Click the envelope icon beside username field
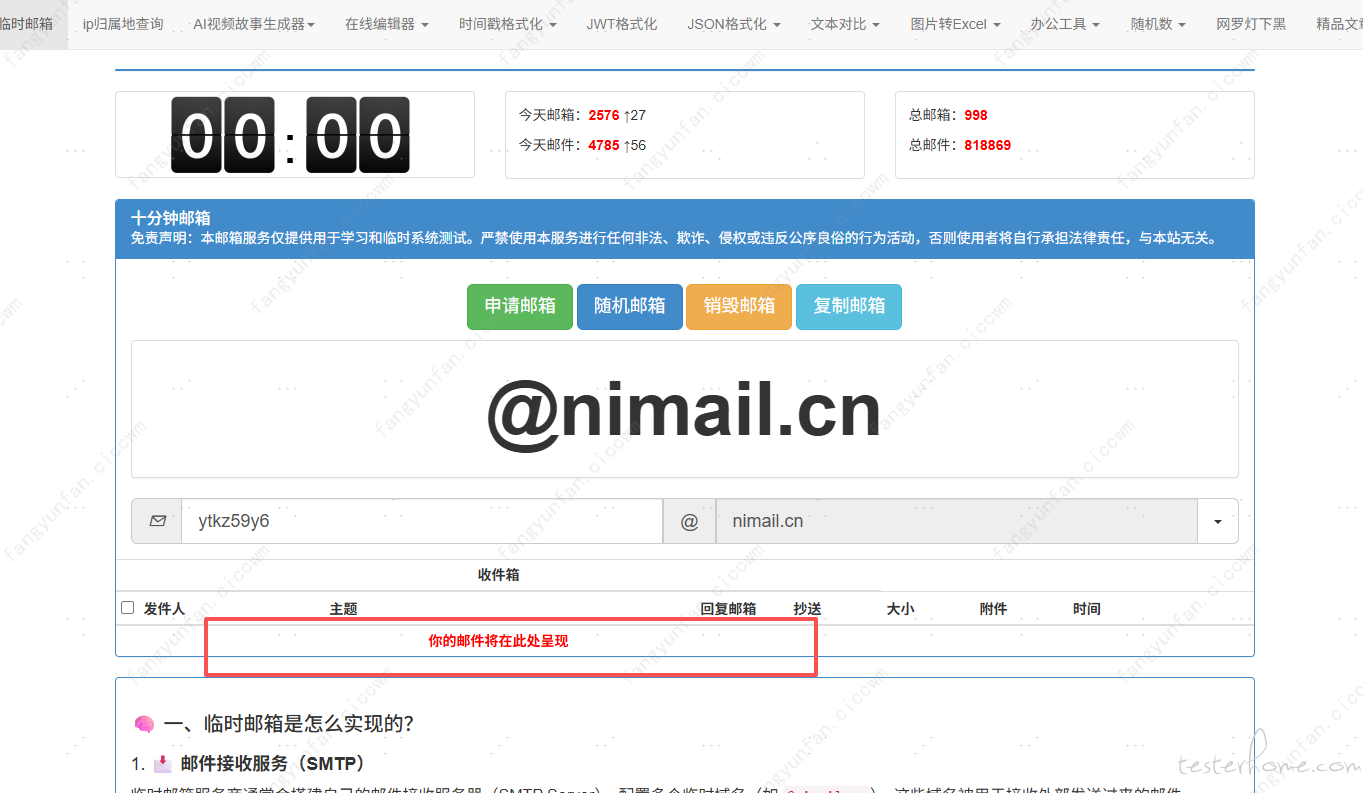This screenshot has height=793, width=1363. (x=157, y=521)
